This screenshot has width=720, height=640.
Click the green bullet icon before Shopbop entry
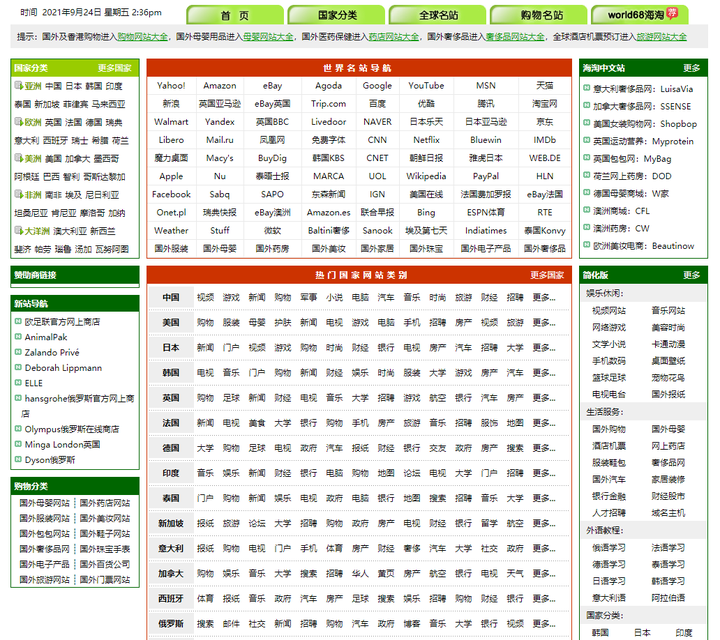click(x=586, y=123)
